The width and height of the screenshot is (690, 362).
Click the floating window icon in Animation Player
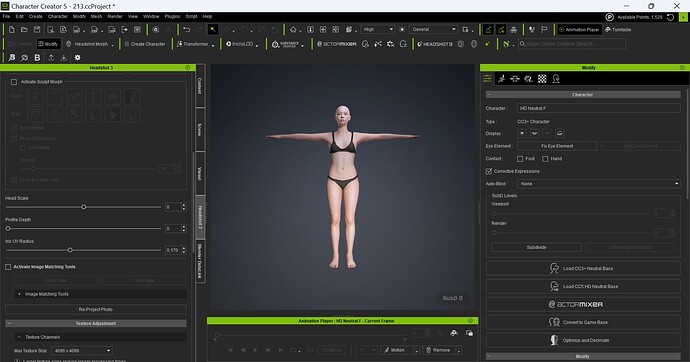470,333
